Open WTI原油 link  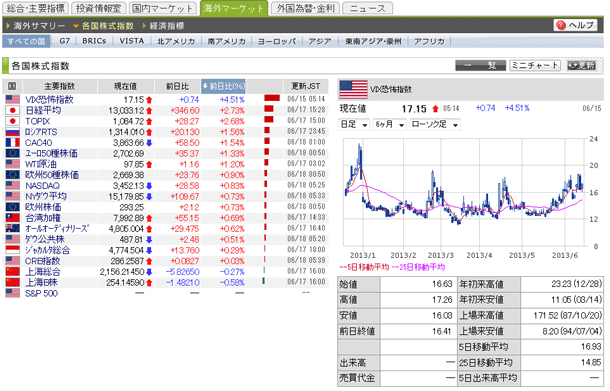(41, 164)
